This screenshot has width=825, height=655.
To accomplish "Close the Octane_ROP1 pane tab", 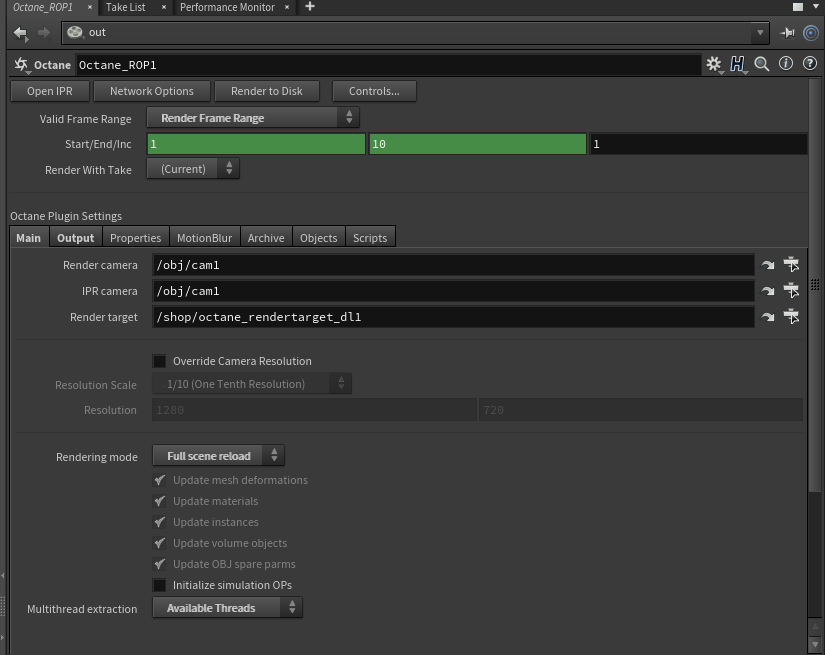I will point(89,7).
